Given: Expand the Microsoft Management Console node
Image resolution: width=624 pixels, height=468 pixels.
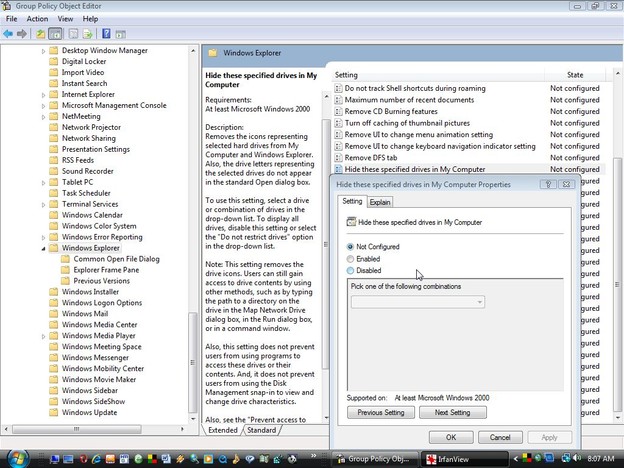Looking at the screenshot, I should click(x=43, y=106).
